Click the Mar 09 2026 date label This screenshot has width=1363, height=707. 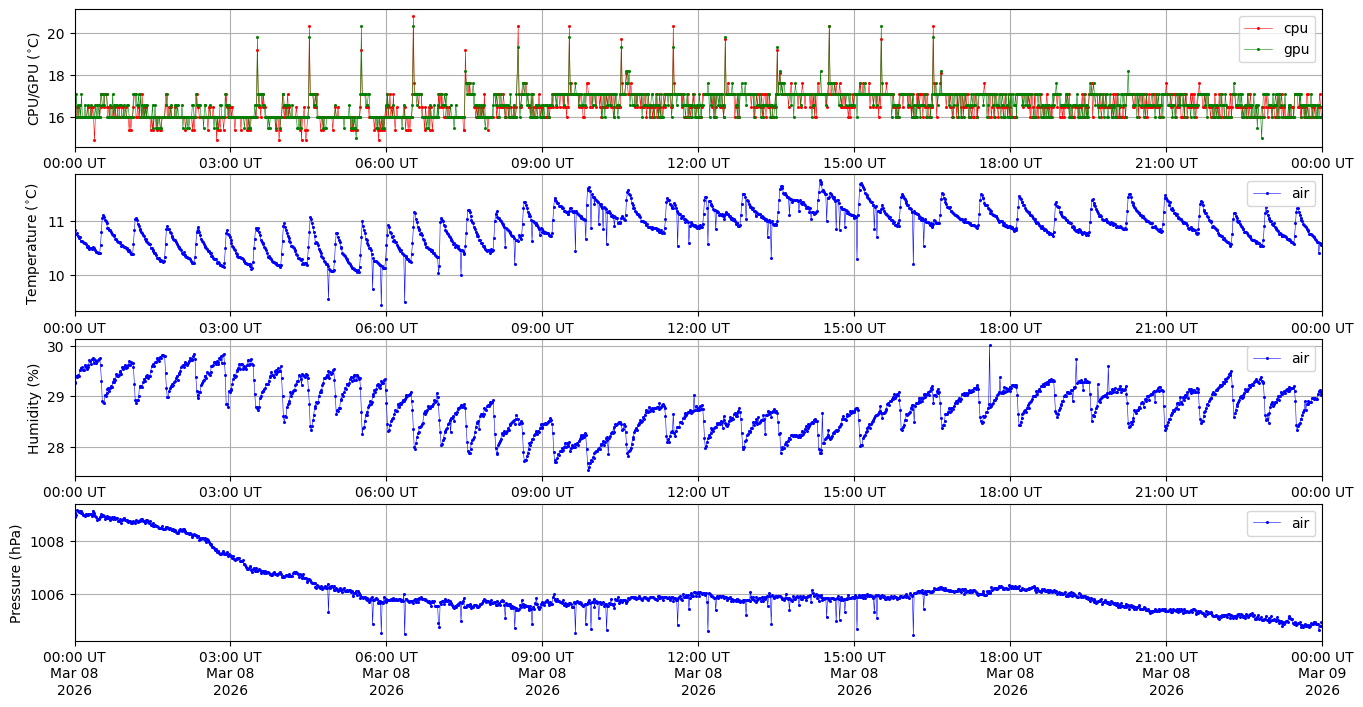1322,681
